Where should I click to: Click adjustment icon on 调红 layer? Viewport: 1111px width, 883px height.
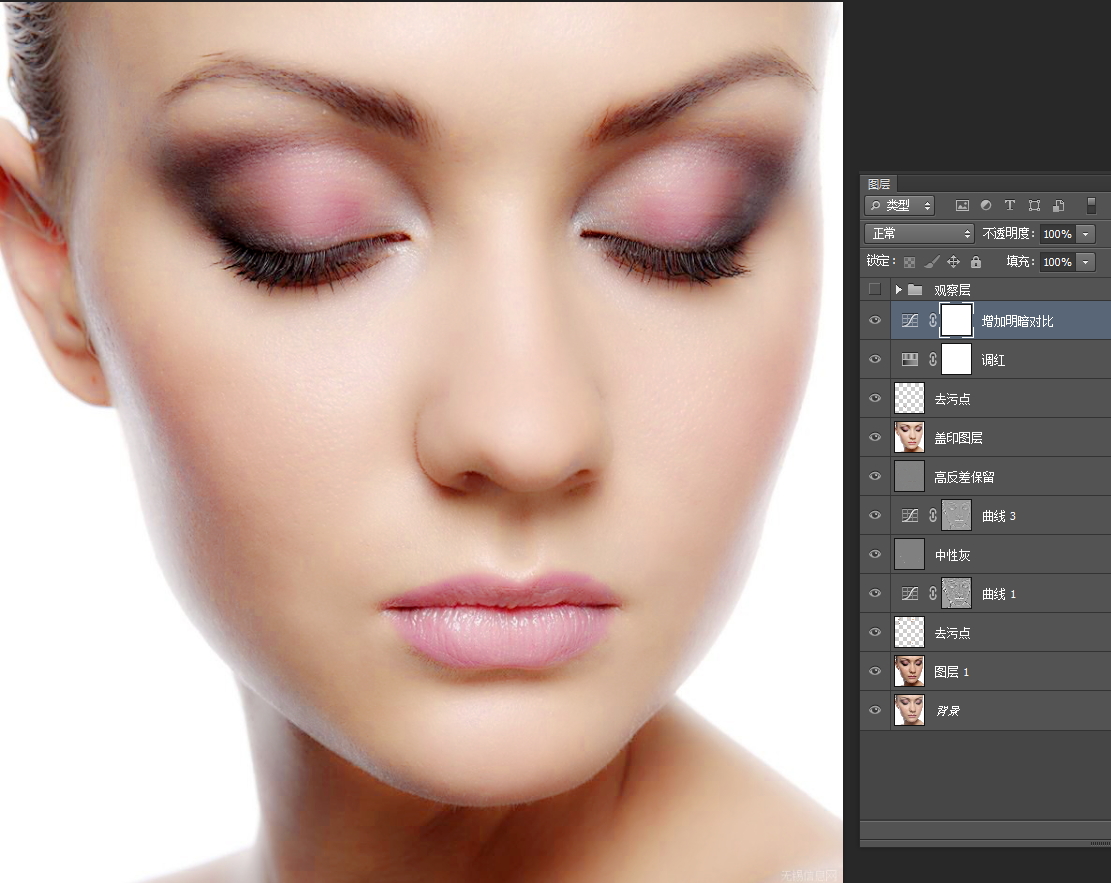coord(910,359)
